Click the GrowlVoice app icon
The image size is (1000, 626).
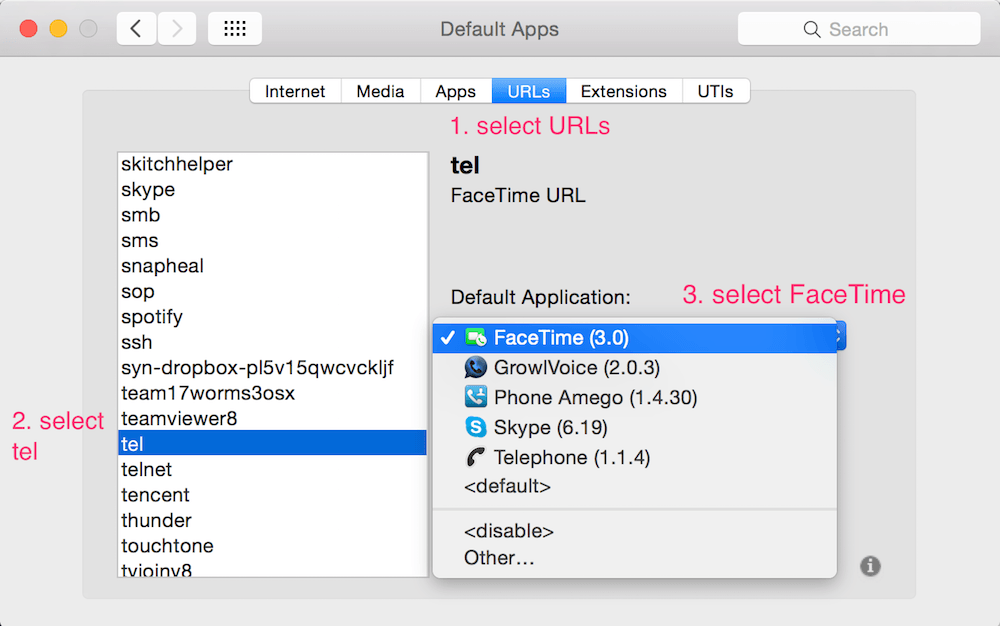coord(476,367)
